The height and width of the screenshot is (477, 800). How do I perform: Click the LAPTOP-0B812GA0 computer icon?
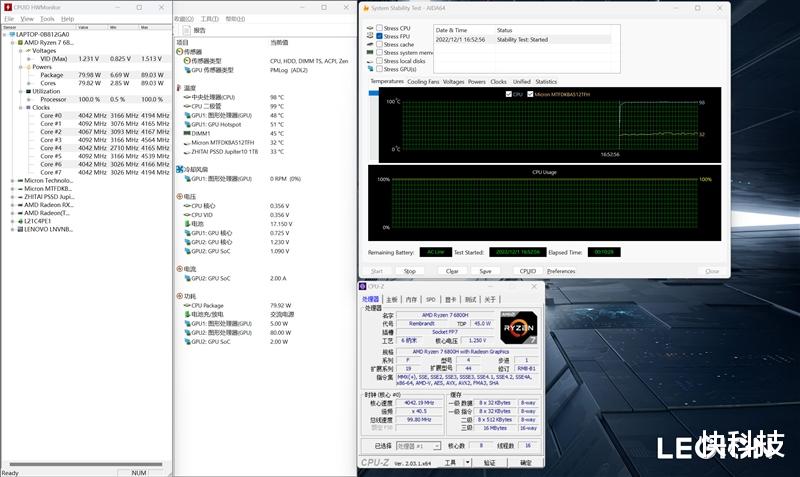point(11,34)
